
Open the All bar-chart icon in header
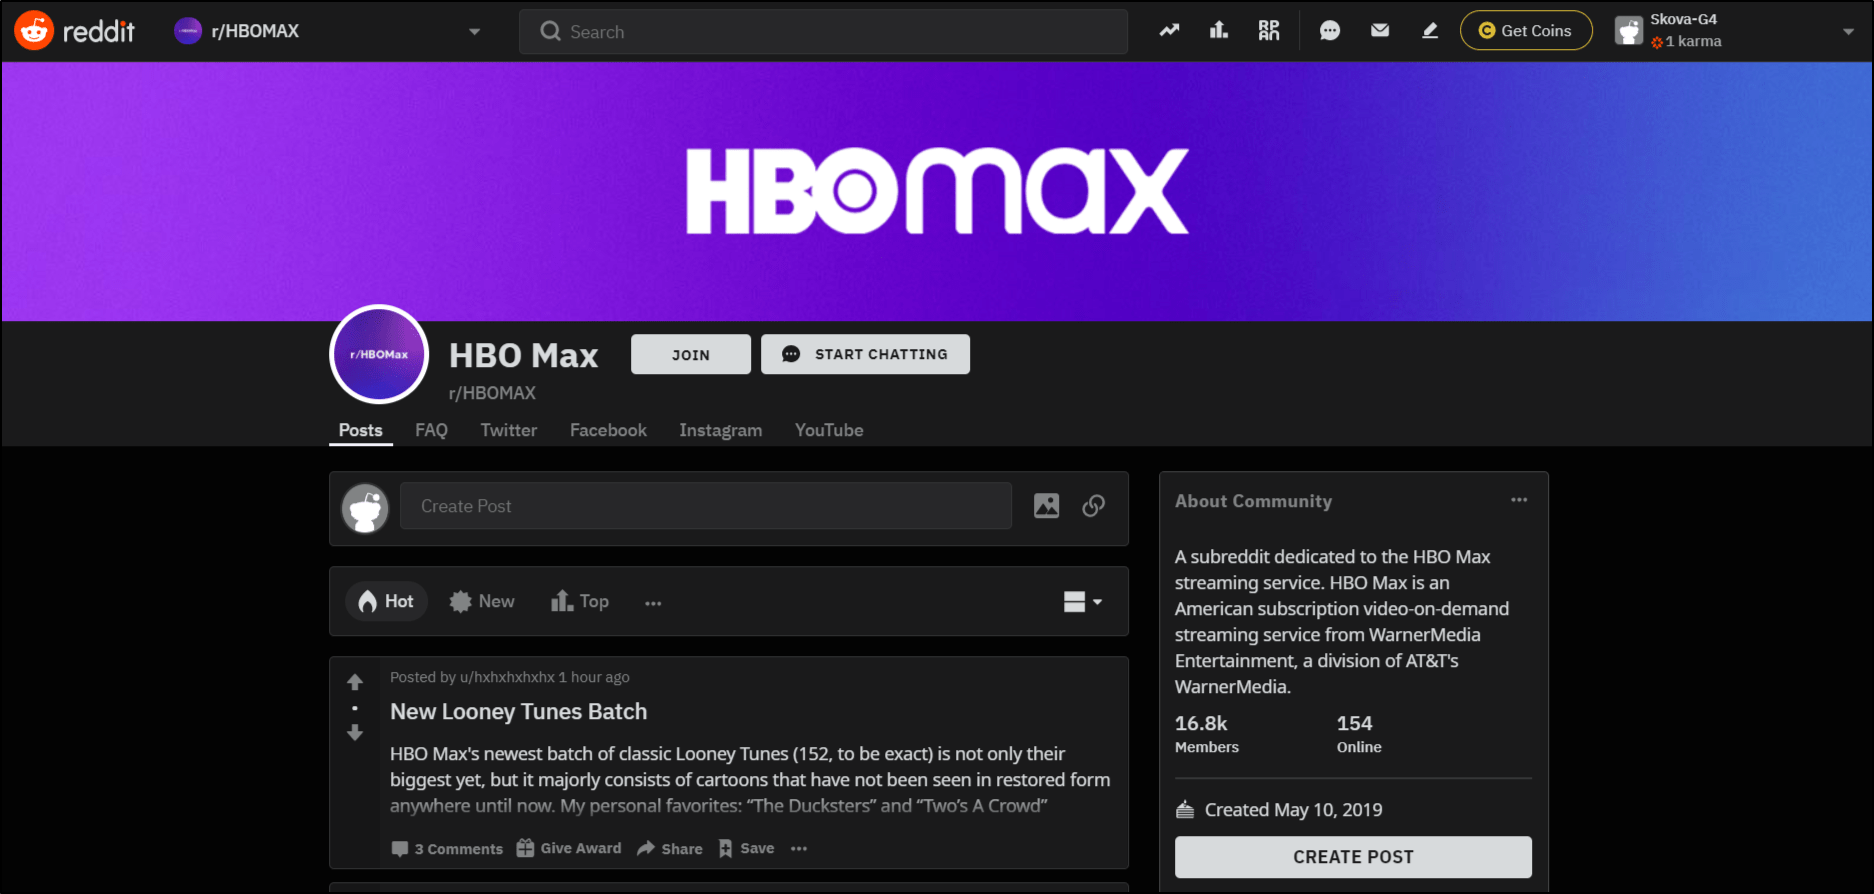(x=1219, y=31)
